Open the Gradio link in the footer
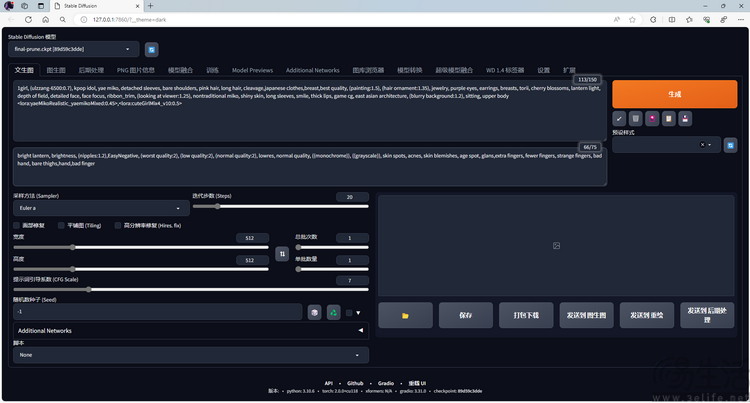This screenshot has width=750, height=403. click(x=386, y=383)
